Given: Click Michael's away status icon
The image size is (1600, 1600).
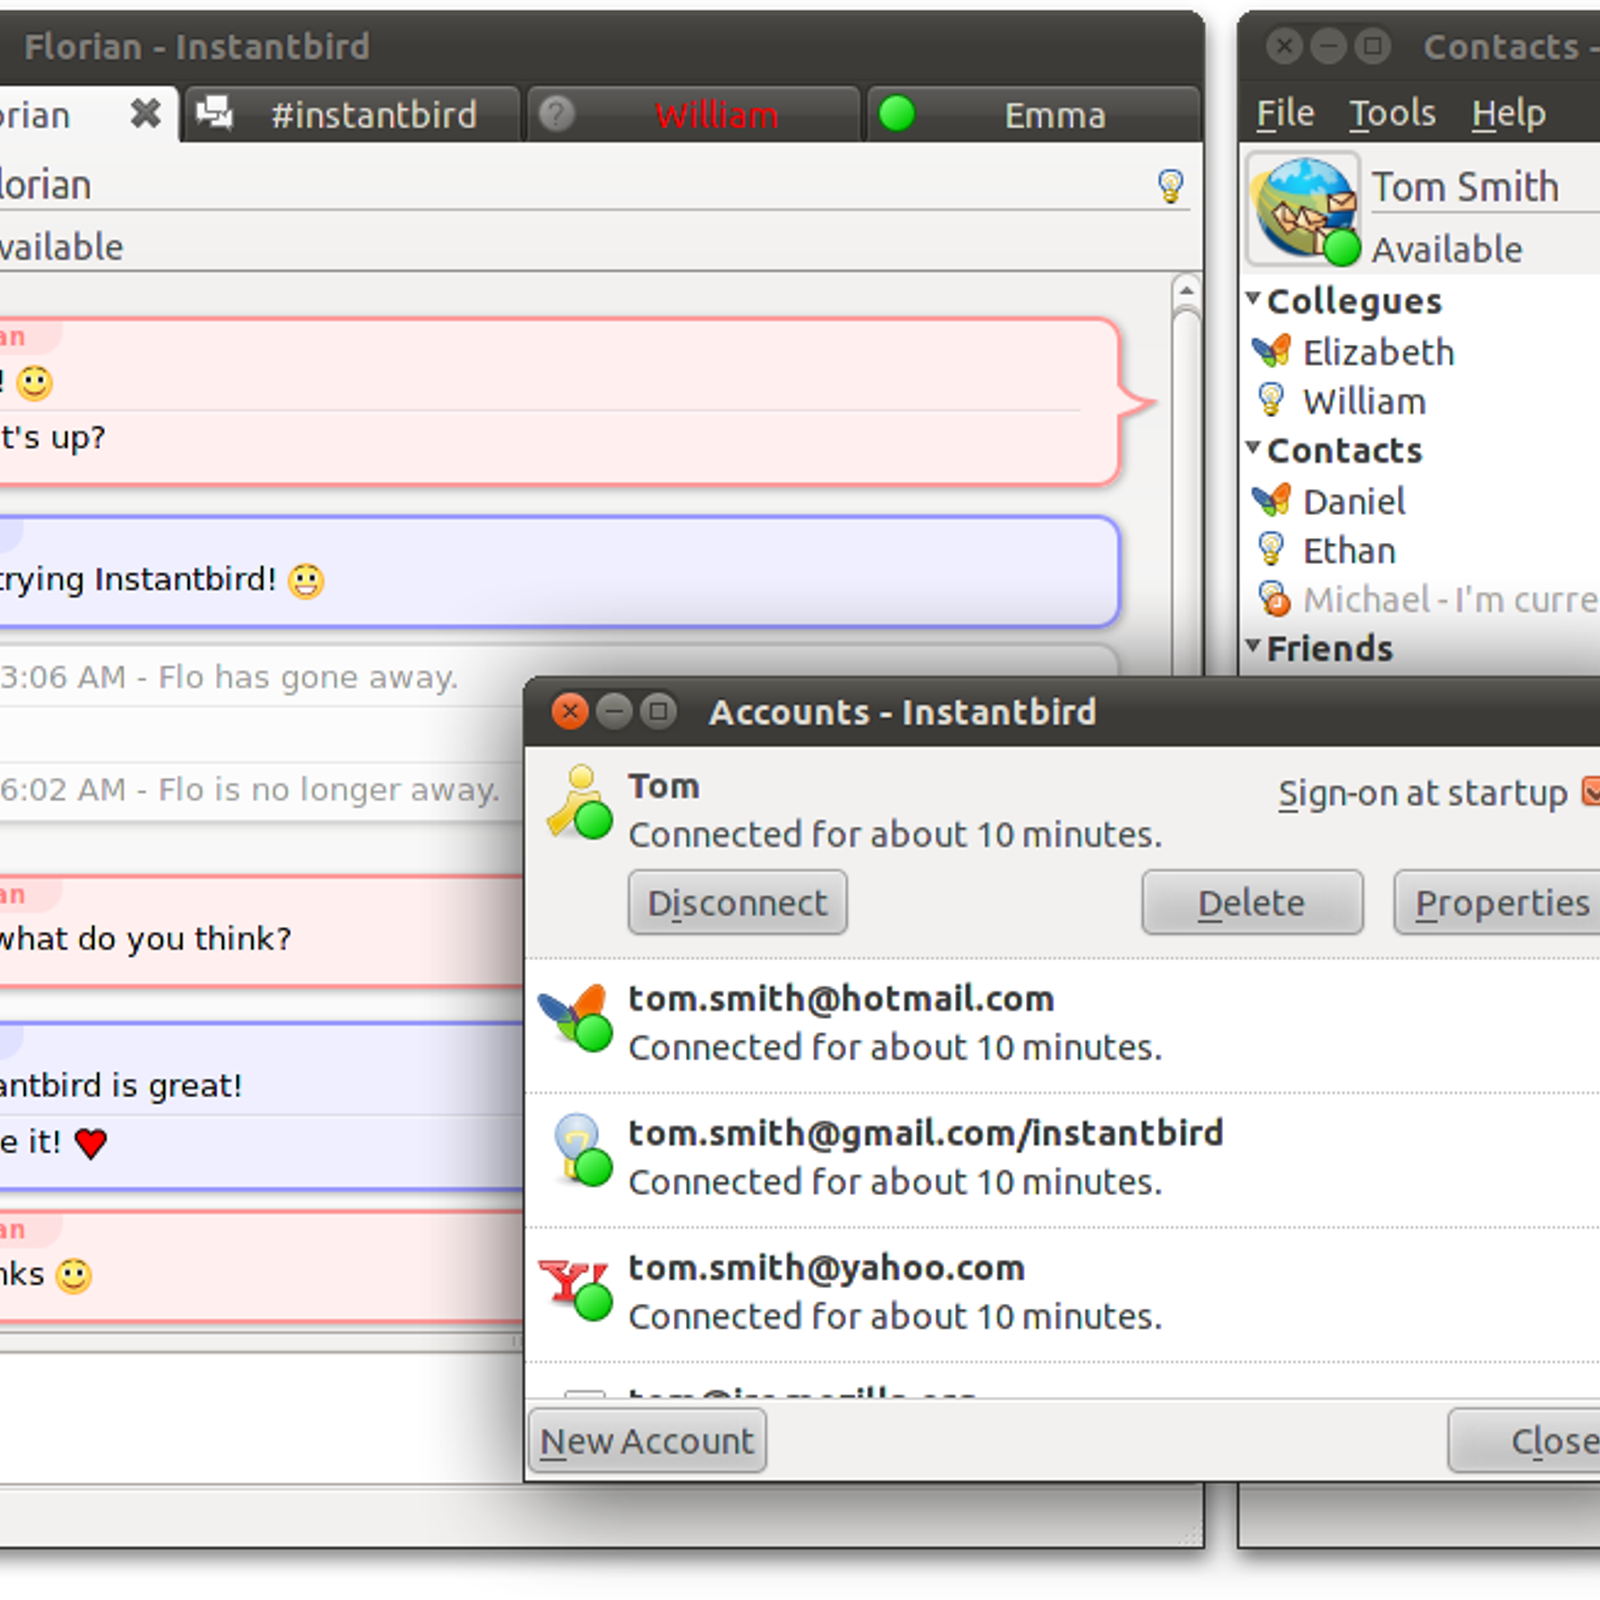Looking at the screenshot, I should [x=1273, y=598].
